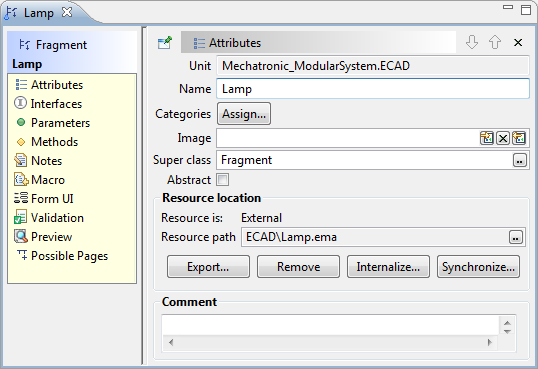Screen dimensions: 538x369
Task: Open the Notes section
Action: click(x=38, y=161)
